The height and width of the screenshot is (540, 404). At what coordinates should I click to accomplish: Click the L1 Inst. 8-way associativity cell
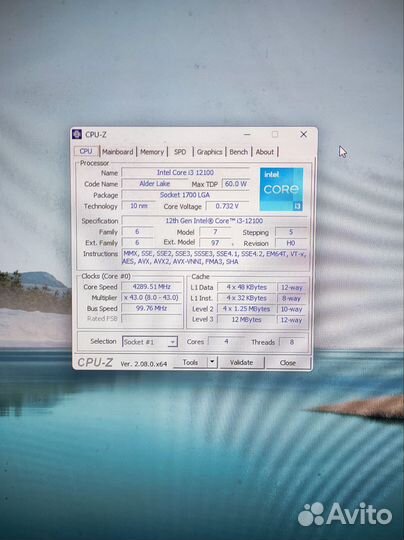[x=292, y=298]
